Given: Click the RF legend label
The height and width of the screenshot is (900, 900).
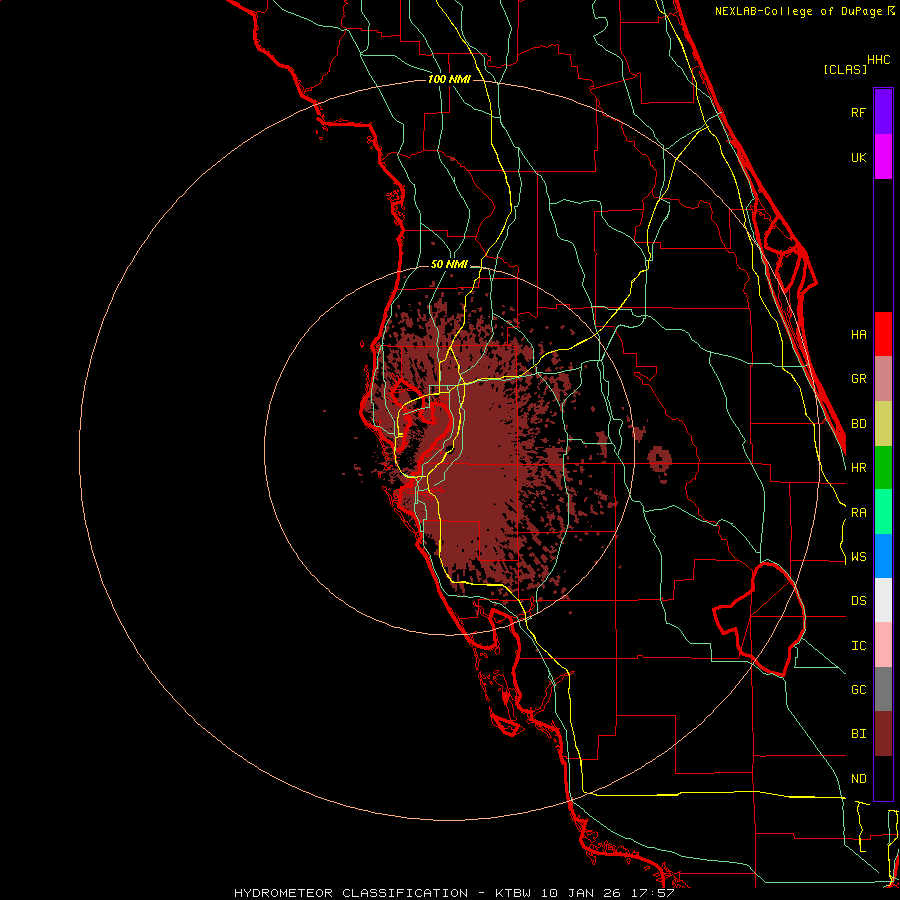Looking at the screenshot, I should tap(859, 112).
